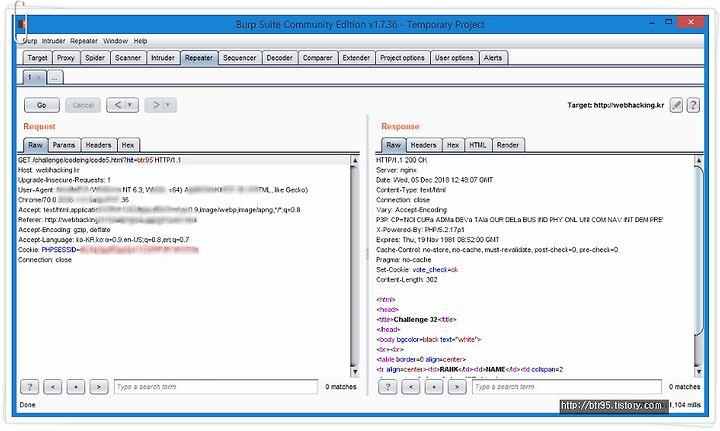Switch to the Sequencer tab

240,58
